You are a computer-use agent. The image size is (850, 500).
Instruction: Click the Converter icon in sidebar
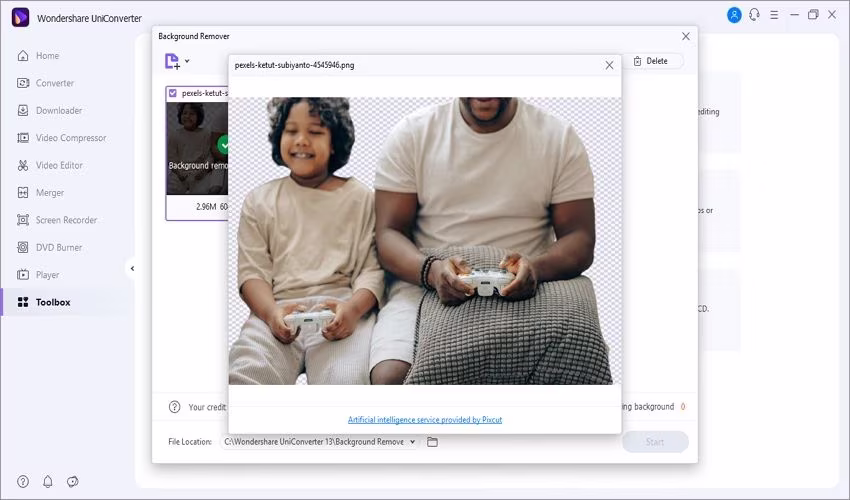click(x=23, y=83)
